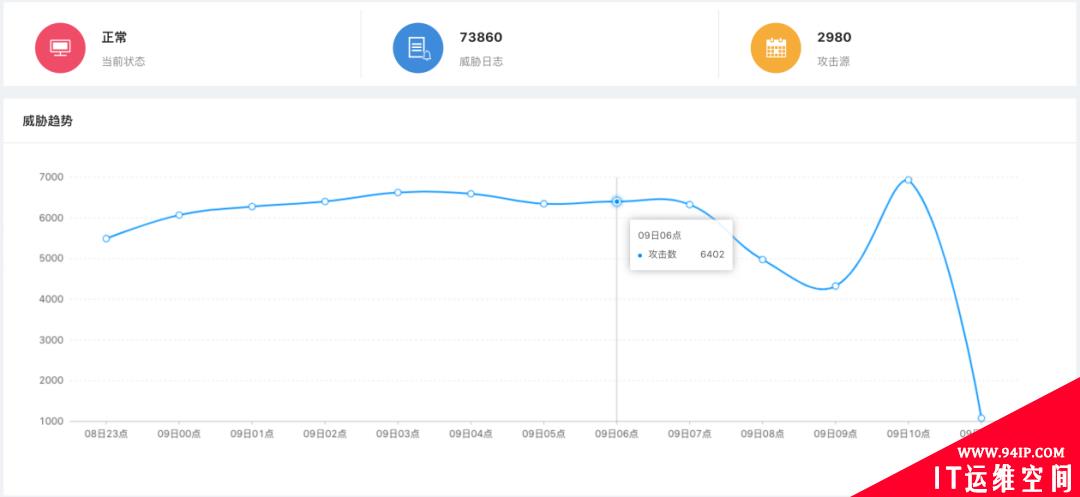Viewport: 1080px width, 497px height.
Task: Click the blue threat log icon
Action: pyautogui.click(x=418, y=47)
